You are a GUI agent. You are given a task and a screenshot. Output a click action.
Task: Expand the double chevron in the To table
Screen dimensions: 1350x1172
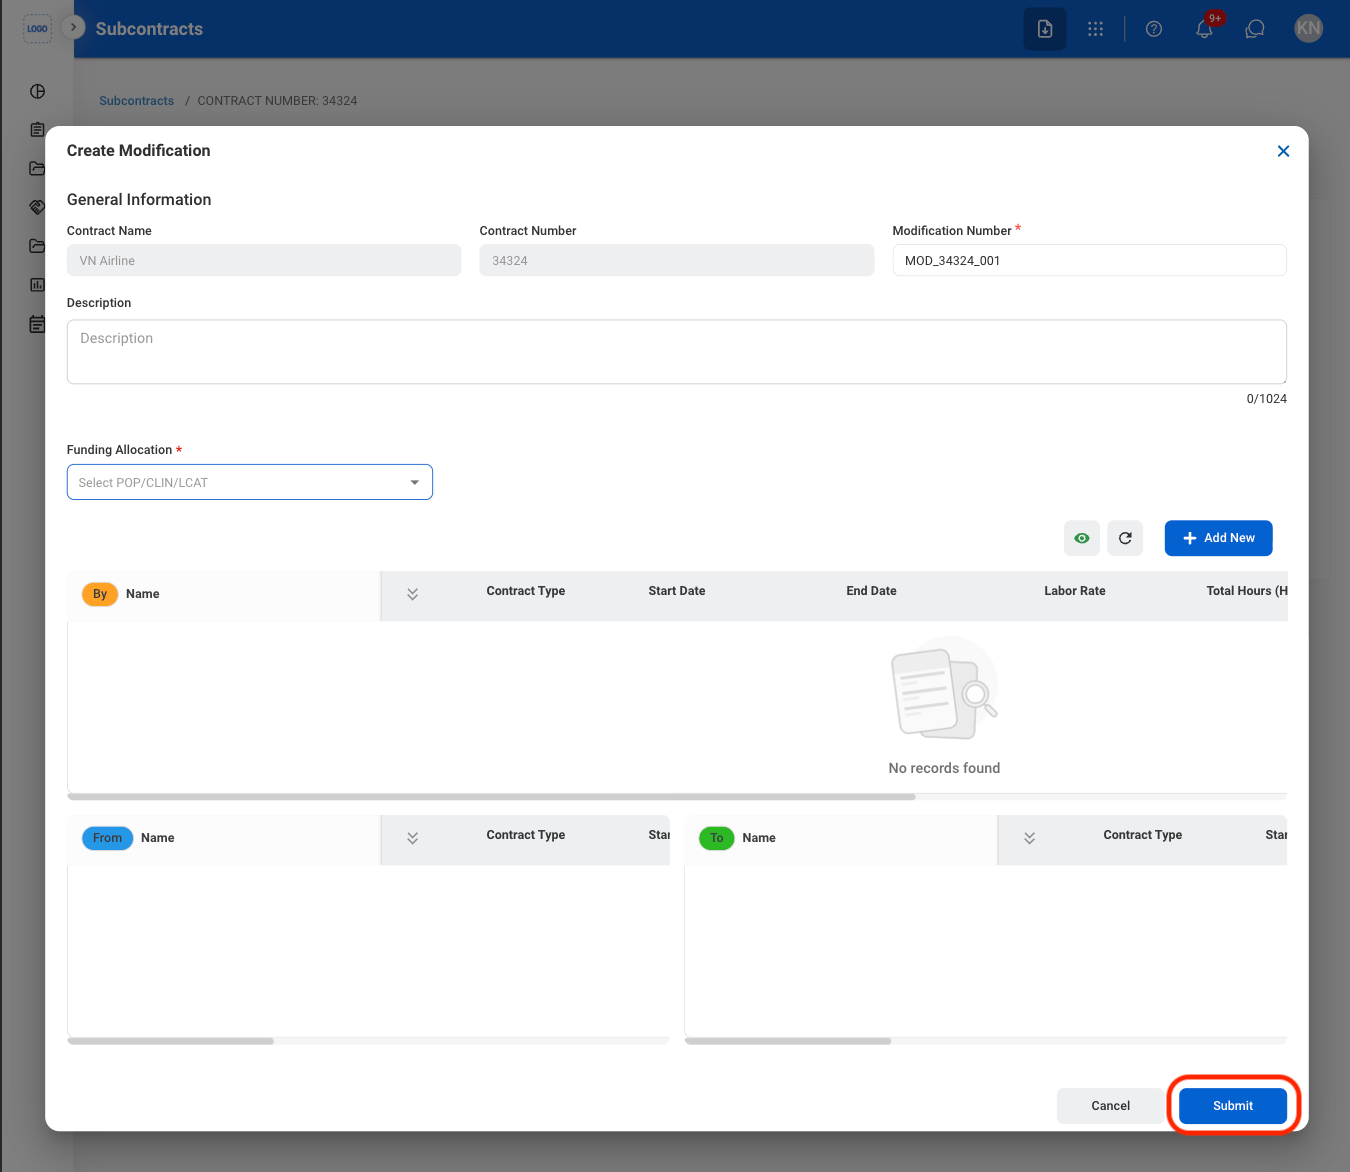pos(1029,838)
